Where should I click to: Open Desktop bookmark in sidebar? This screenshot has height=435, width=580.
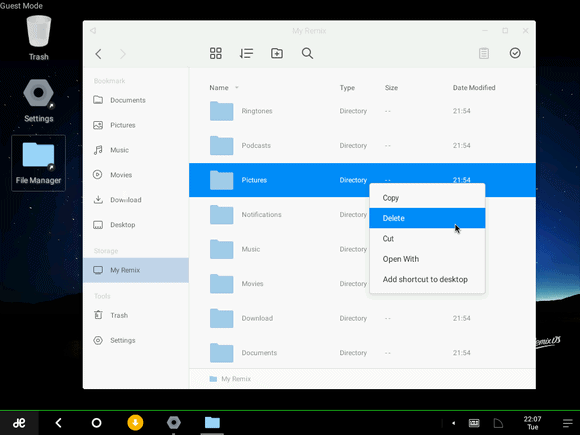pos(136,225)
